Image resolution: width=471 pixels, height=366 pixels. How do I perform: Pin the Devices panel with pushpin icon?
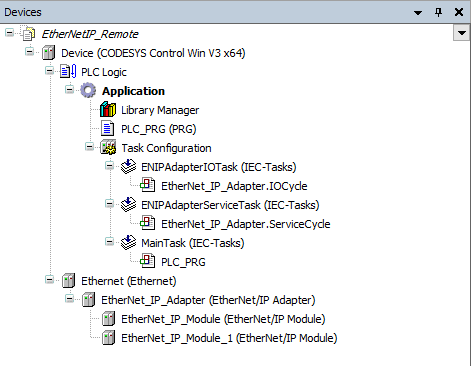[438, 12]
